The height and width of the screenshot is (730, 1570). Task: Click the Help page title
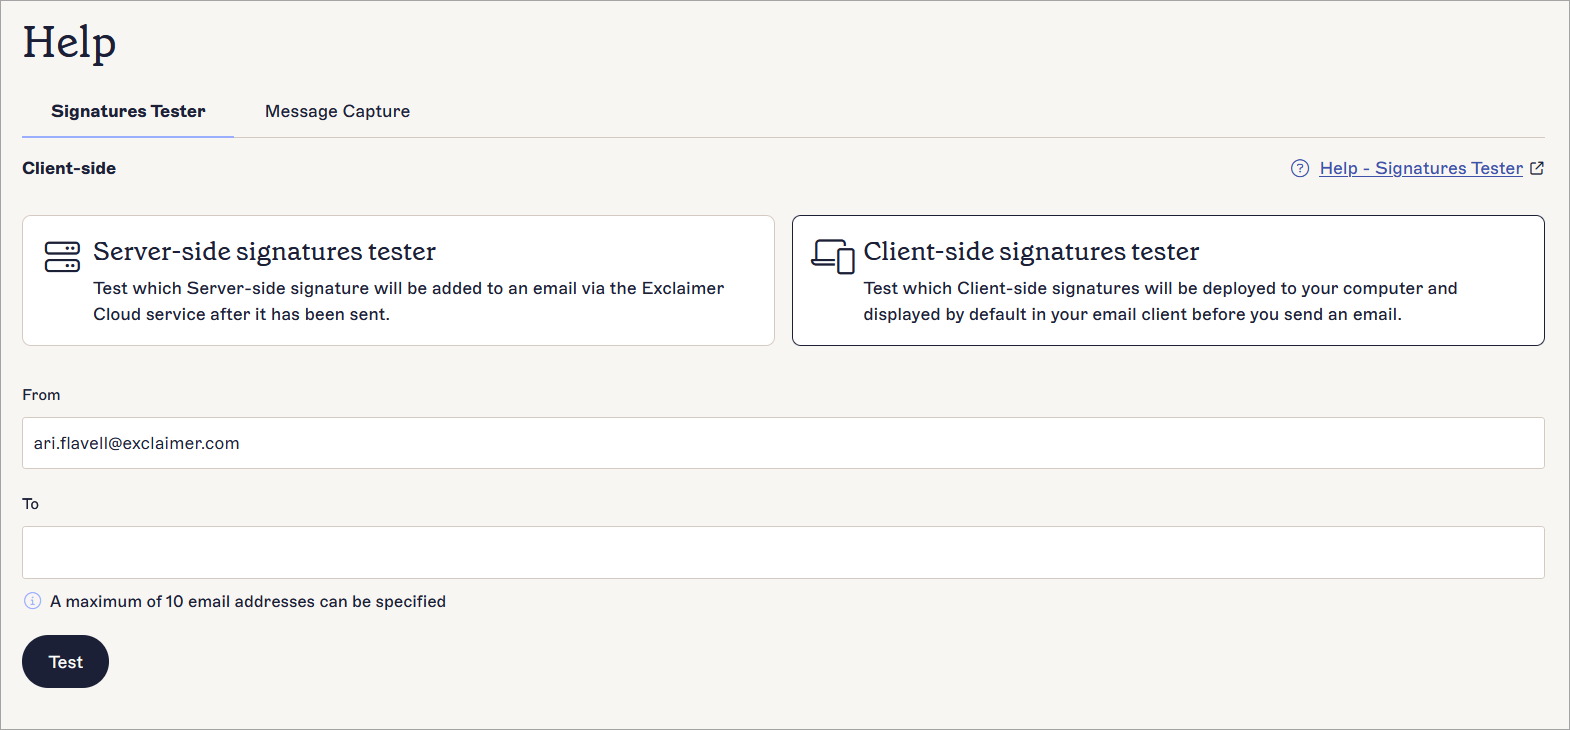tap(70, 42)
